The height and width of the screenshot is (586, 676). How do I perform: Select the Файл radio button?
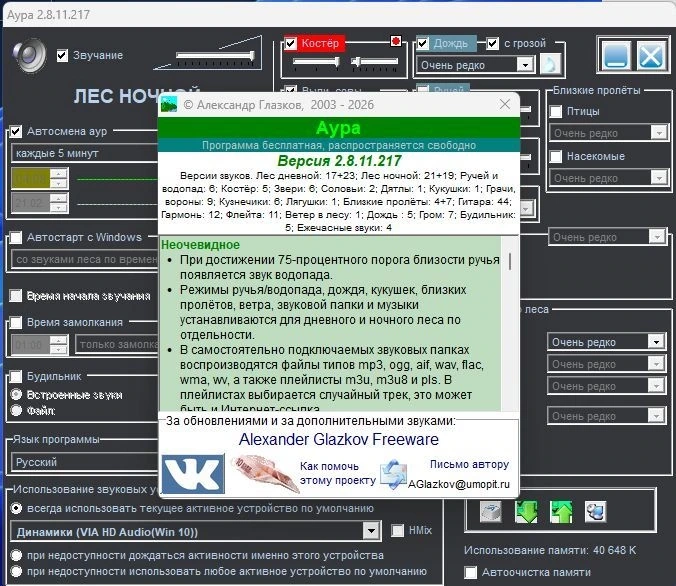16,410
